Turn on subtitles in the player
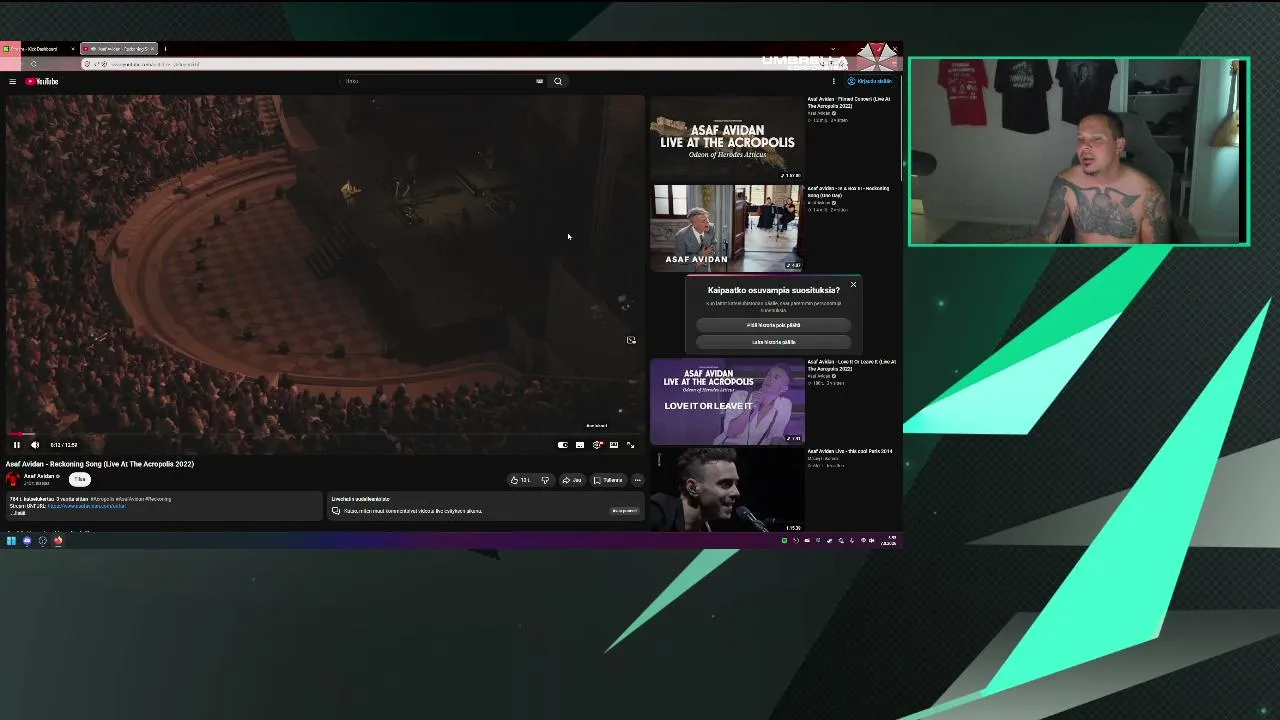The width and height of the screenshot is (1280, 720). 580,445
